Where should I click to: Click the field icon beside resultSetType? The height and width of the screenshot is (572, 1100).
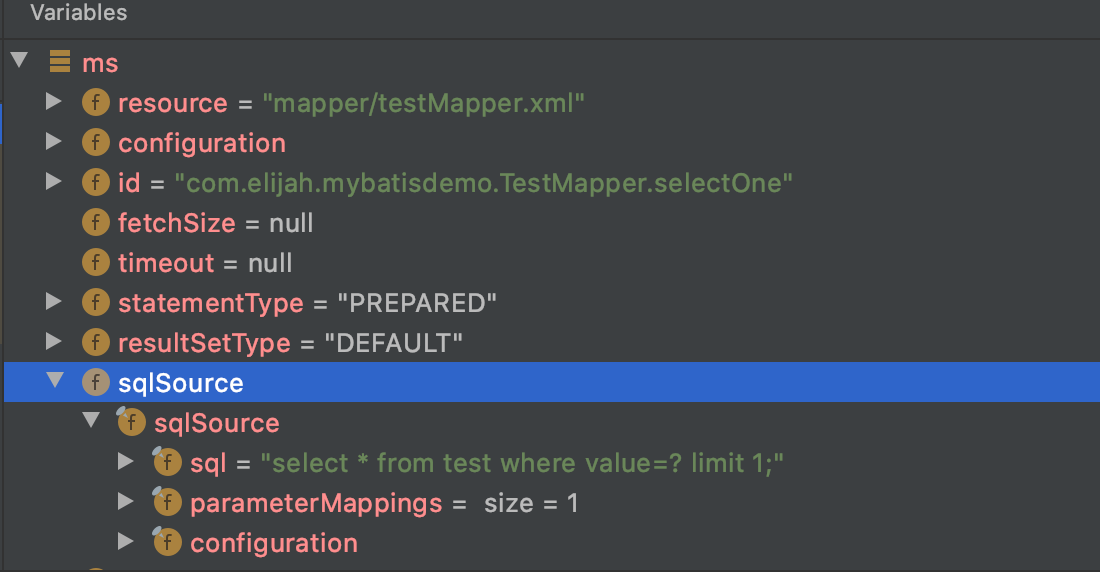(x=95, y=343)
